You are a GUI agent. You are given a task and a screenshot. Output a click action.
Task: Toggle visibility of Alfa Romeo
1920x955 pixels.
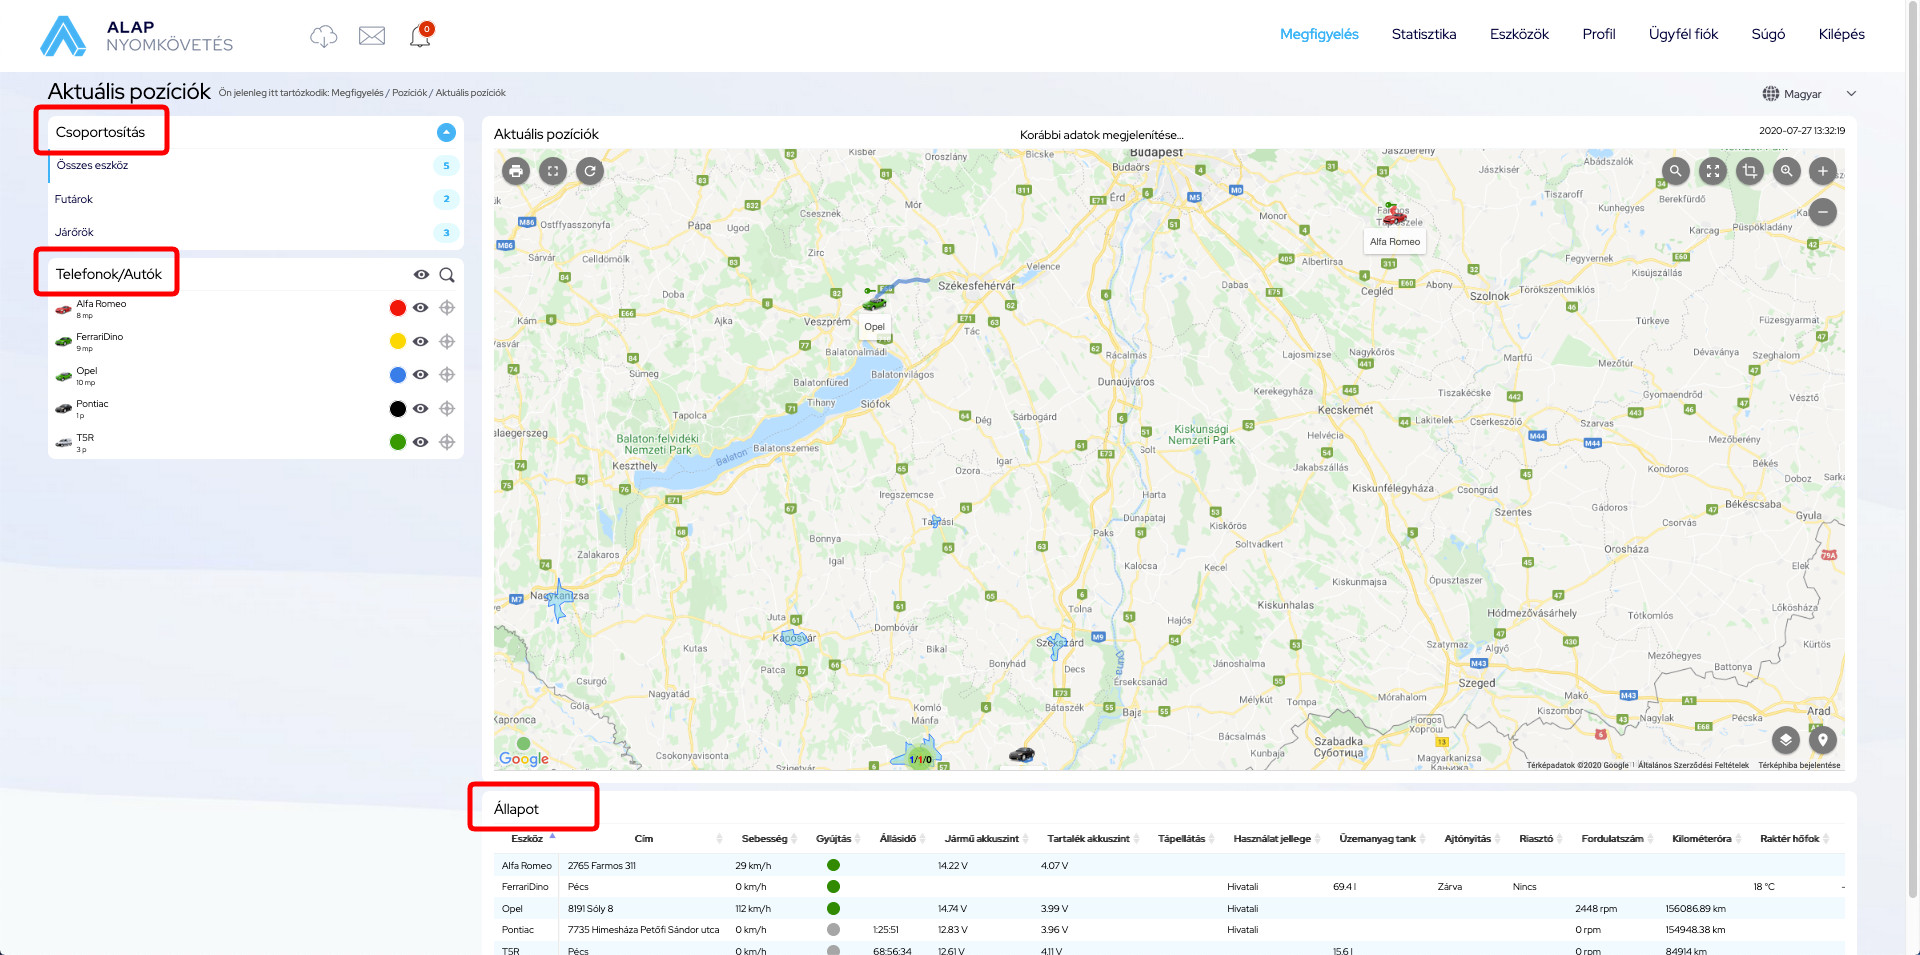[x=421, y=308]
